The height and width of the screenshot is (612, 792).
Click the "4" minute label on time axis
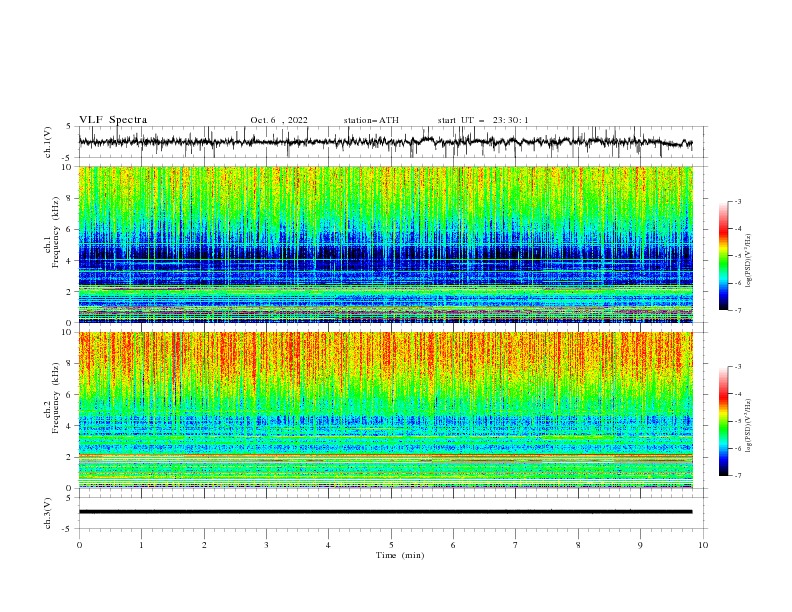[x=328, y=545]
